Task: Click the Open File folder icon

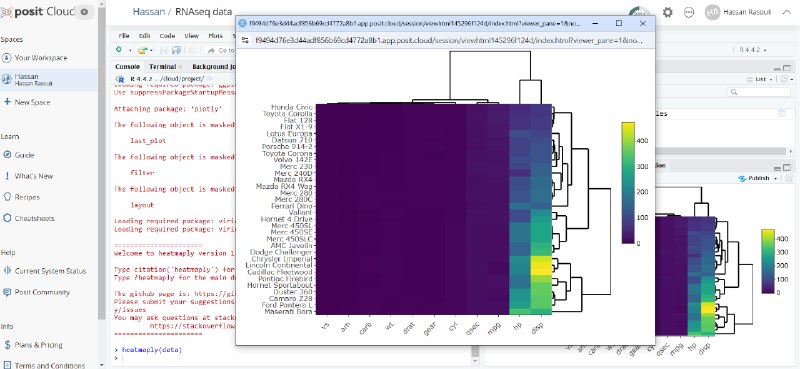Action: click(142, 50)
